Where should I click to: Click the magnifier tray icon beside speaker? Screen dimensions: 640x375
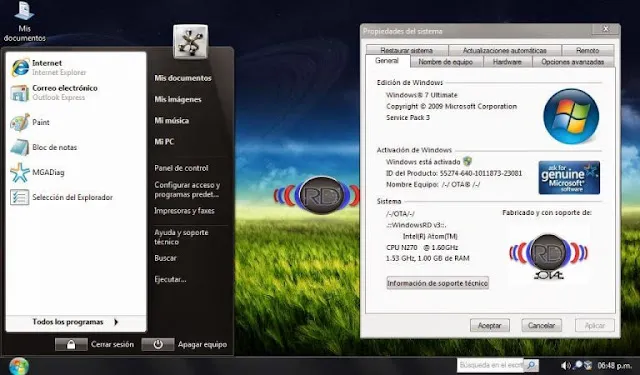tap(578, 365)
